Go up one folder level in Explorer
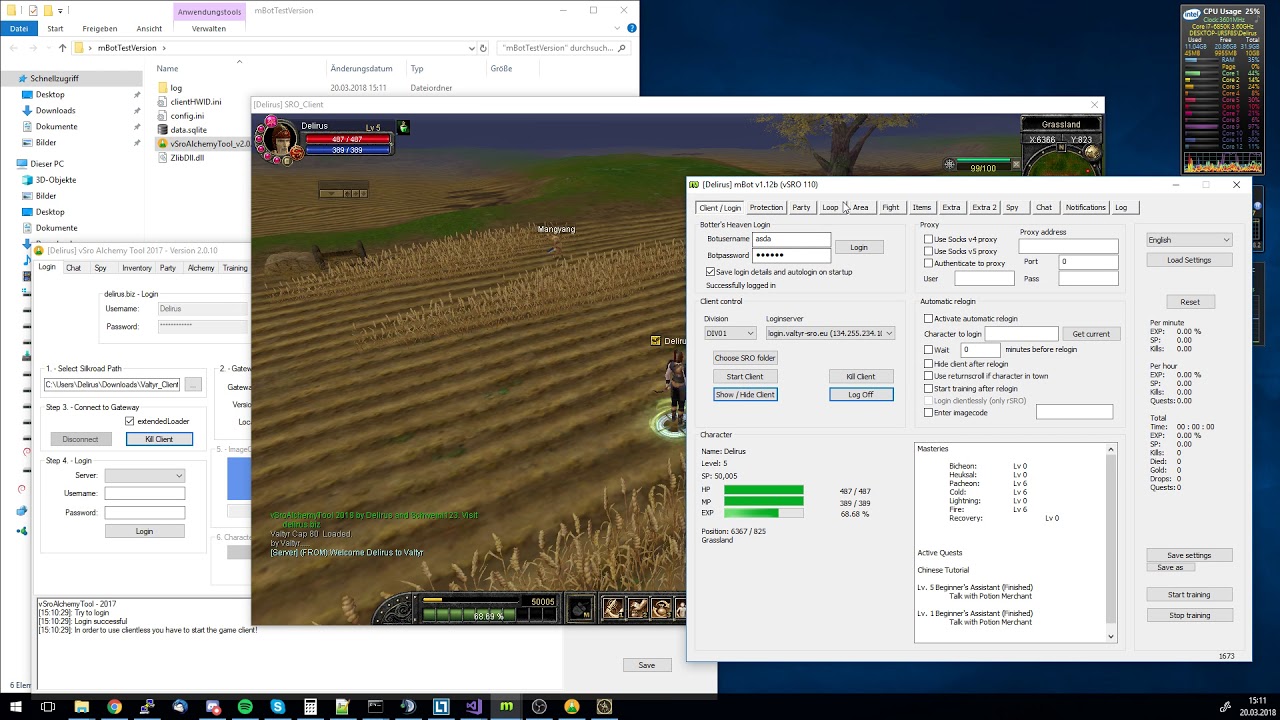 tap(62, 47)
